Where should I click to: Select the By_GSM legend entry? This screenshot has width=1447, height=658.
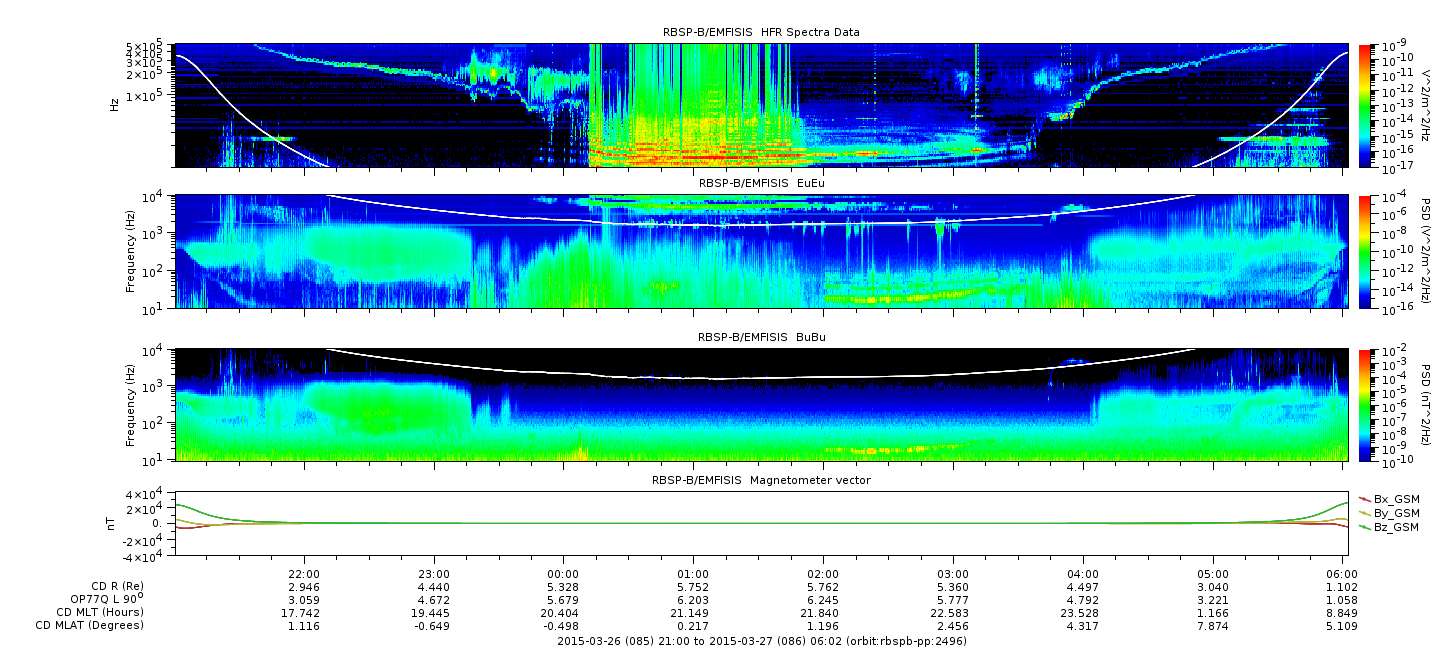click(x=1395, y=513)
